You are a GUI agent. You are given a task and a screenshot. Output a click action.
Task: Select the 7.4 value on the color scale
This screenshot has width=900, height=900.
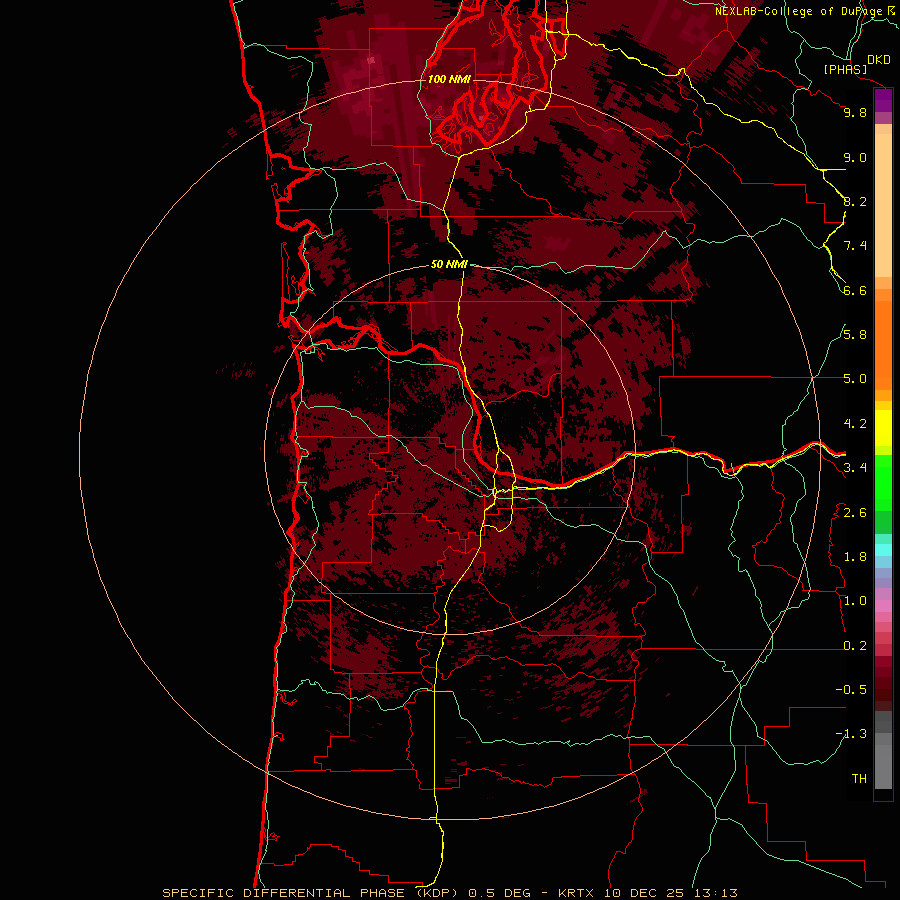click(855, 246)
